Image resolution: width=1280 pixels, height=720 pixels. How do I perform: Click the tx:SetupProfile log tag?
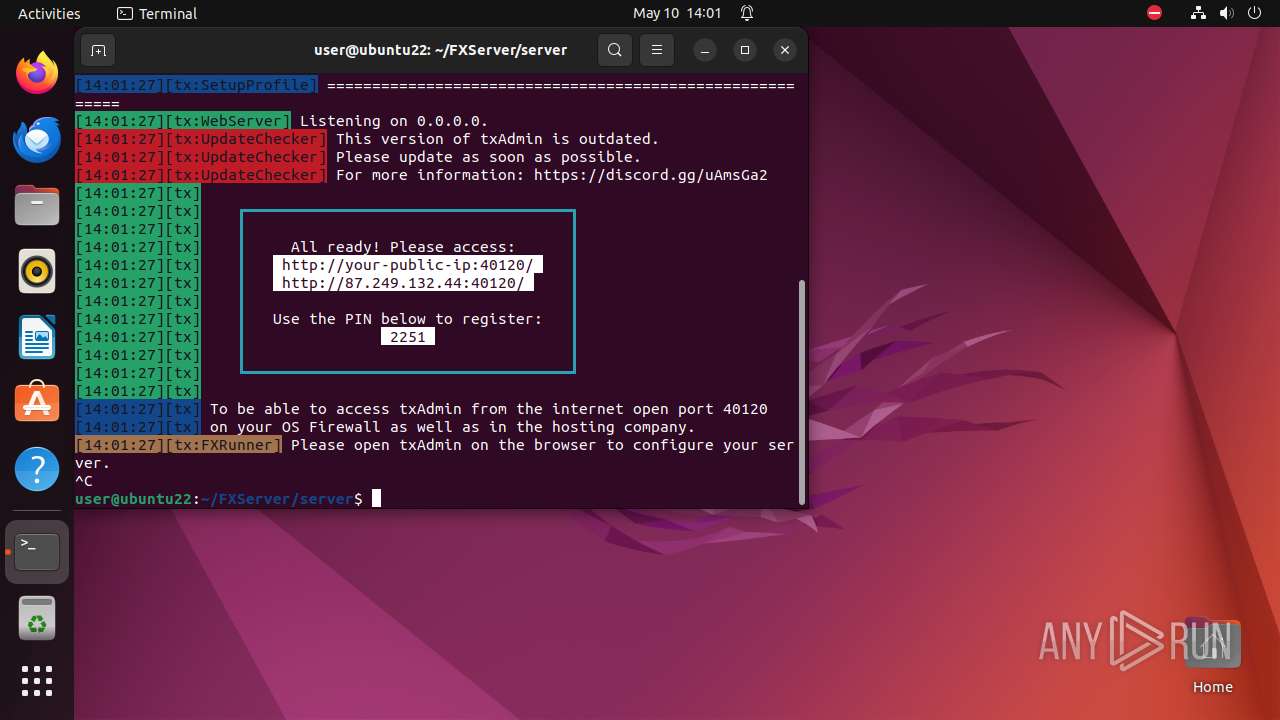(x=241, y=85)
